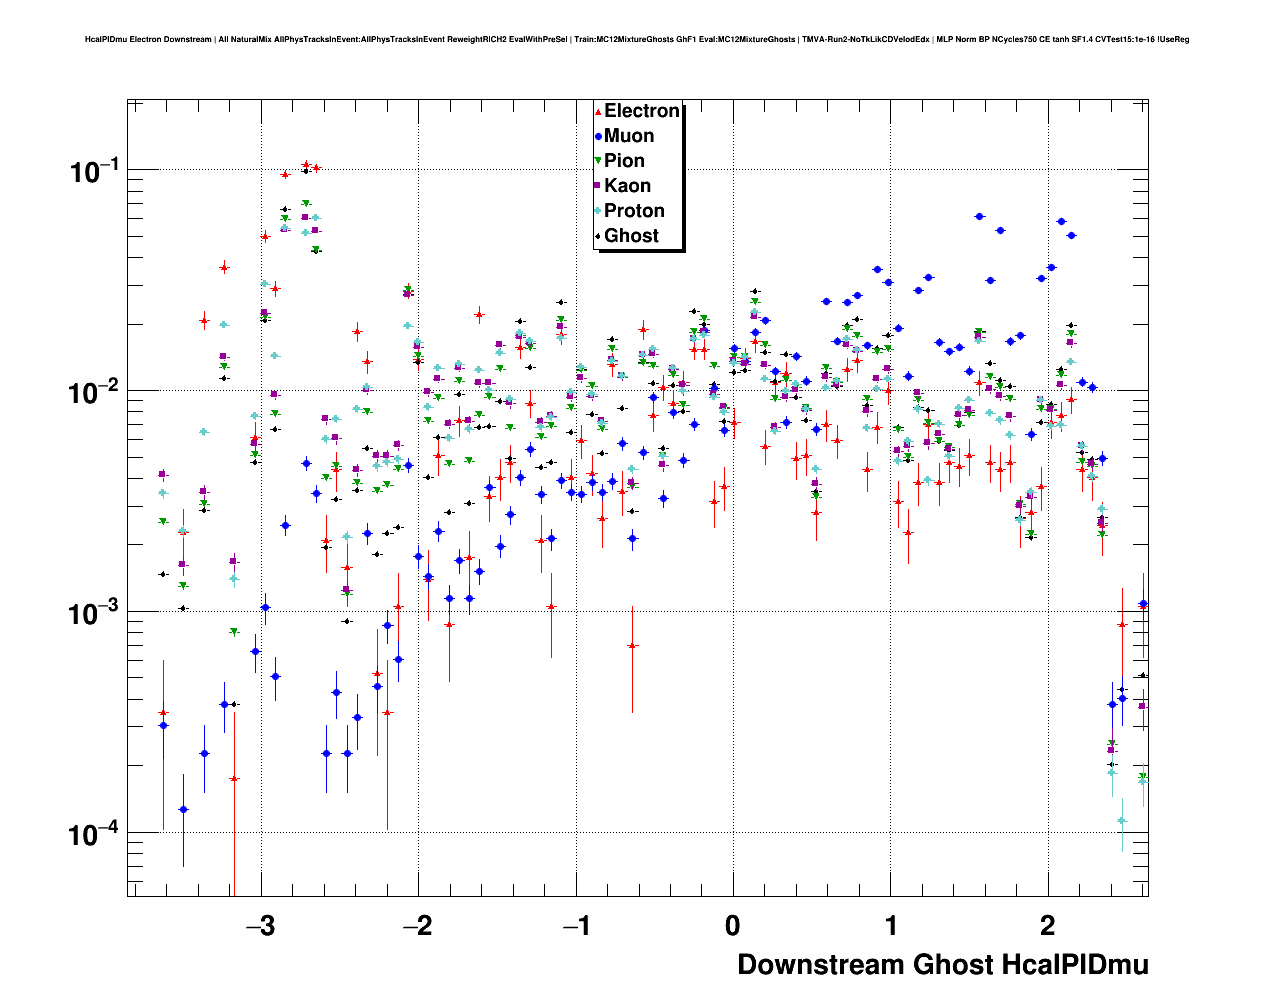Click the green Pion triangle marker in legend

coord(598,161)
